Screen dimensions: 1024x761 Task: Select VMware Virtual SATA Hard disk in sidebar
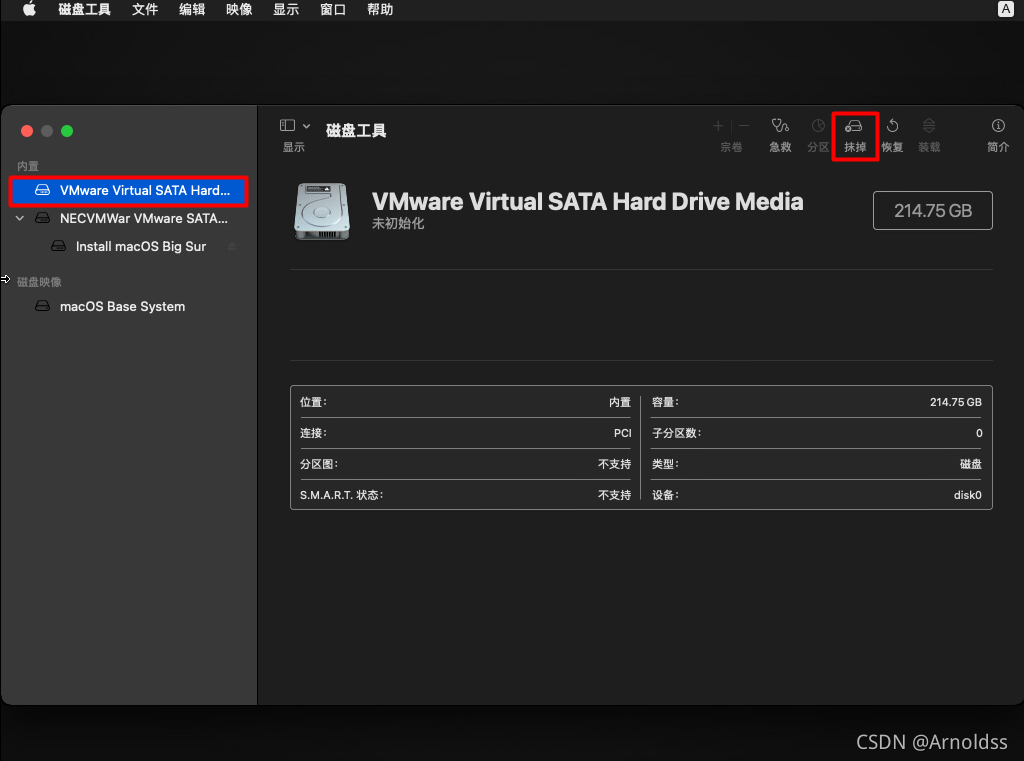point(129,191)
